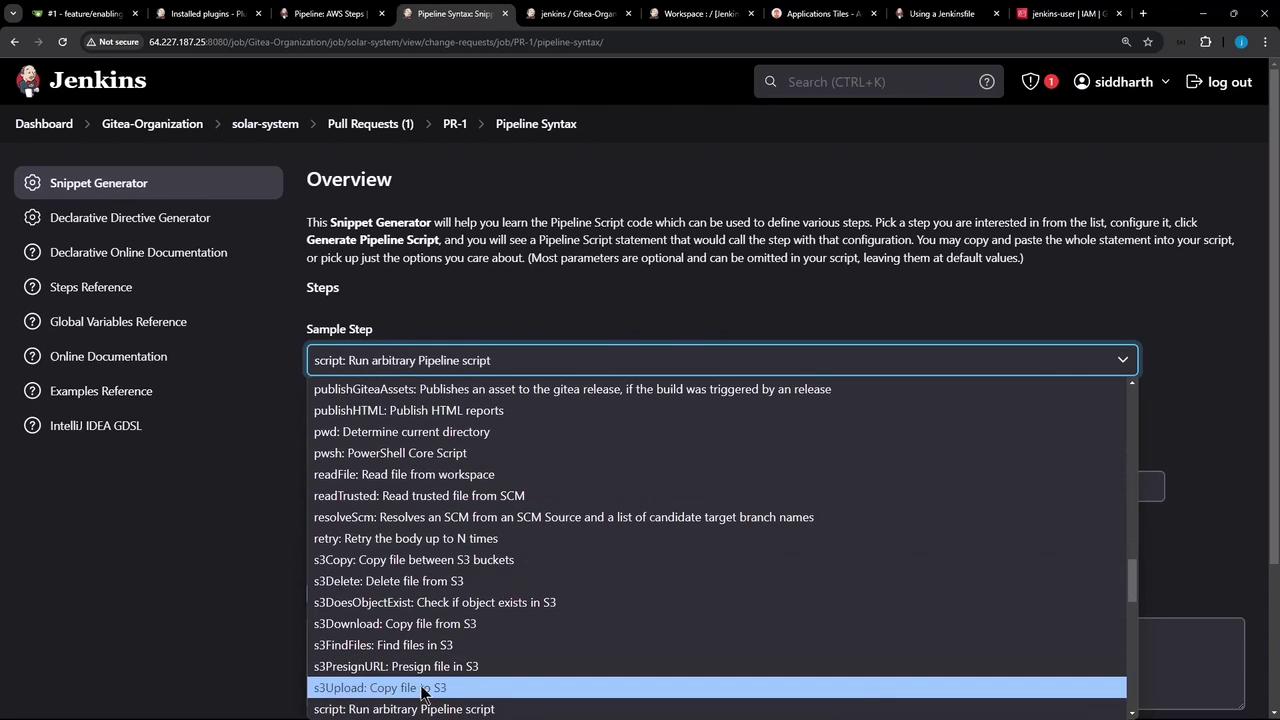Bookmark this page with the star icon
Screen dimensions: 1280x720
[x=1148, y=42]
